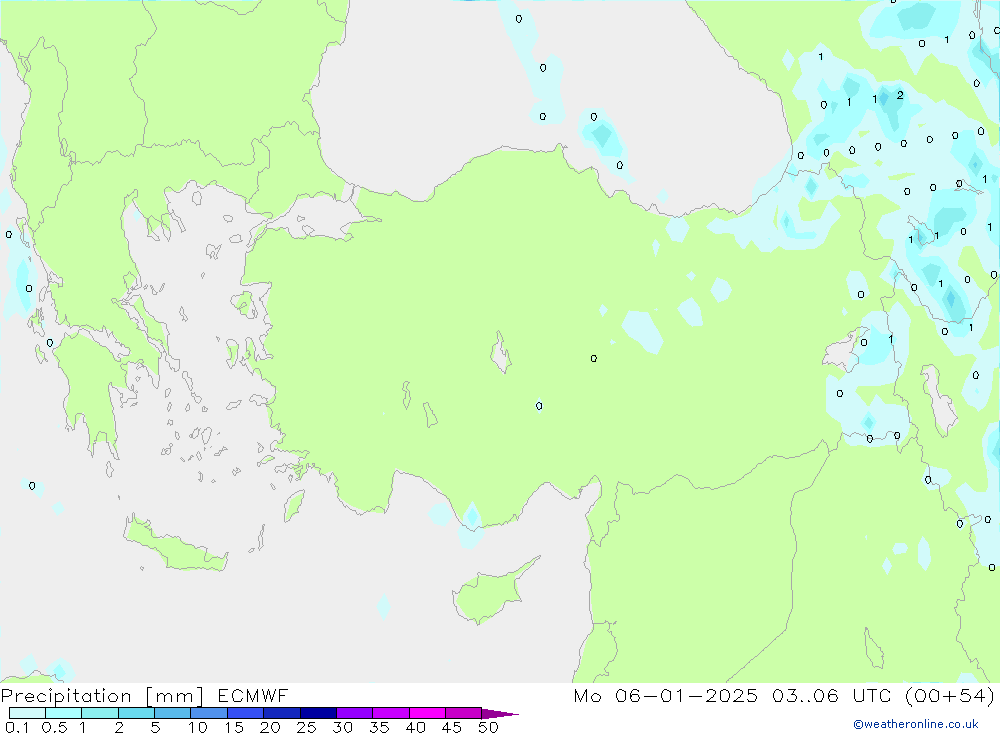
Task: Click the Cyprus island on the map
Action: click(490, 594)
